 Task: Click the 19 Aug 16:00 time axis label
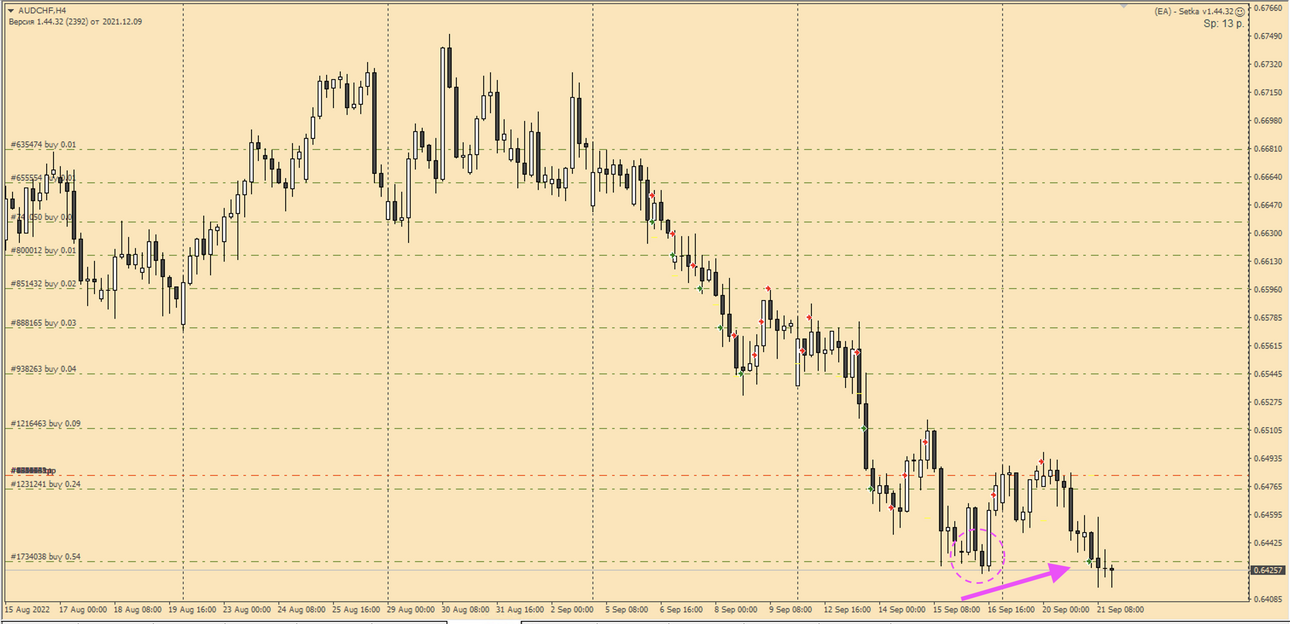pyautogui.click(x=194, y=608)
